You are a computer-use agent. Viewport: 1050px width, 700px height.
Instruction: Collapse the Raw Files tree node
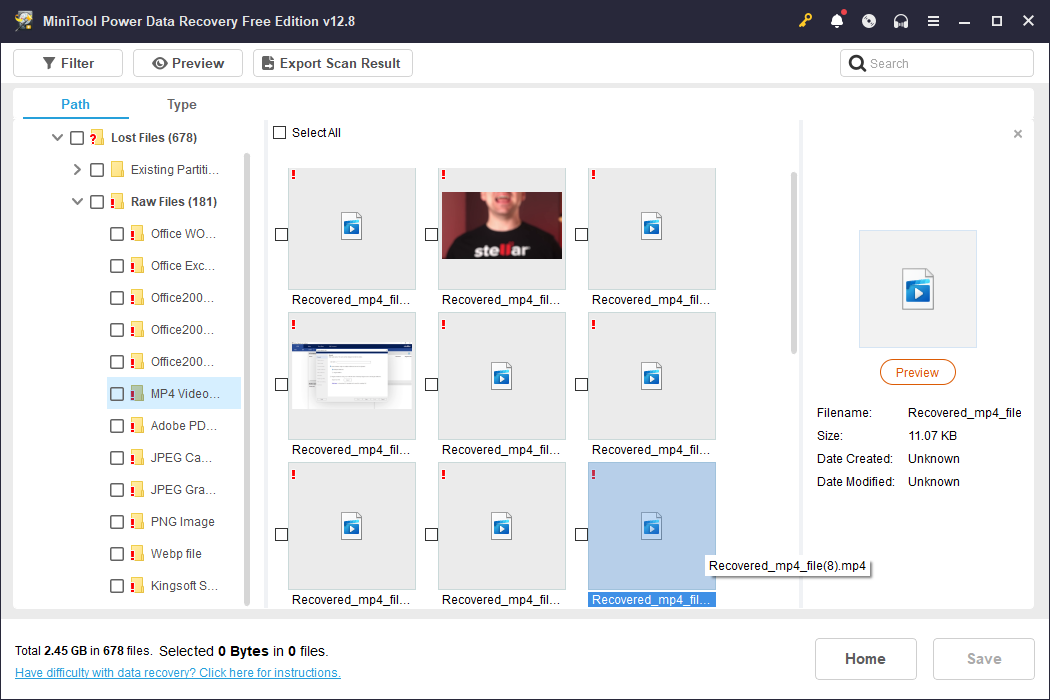[x=77, y=201]
